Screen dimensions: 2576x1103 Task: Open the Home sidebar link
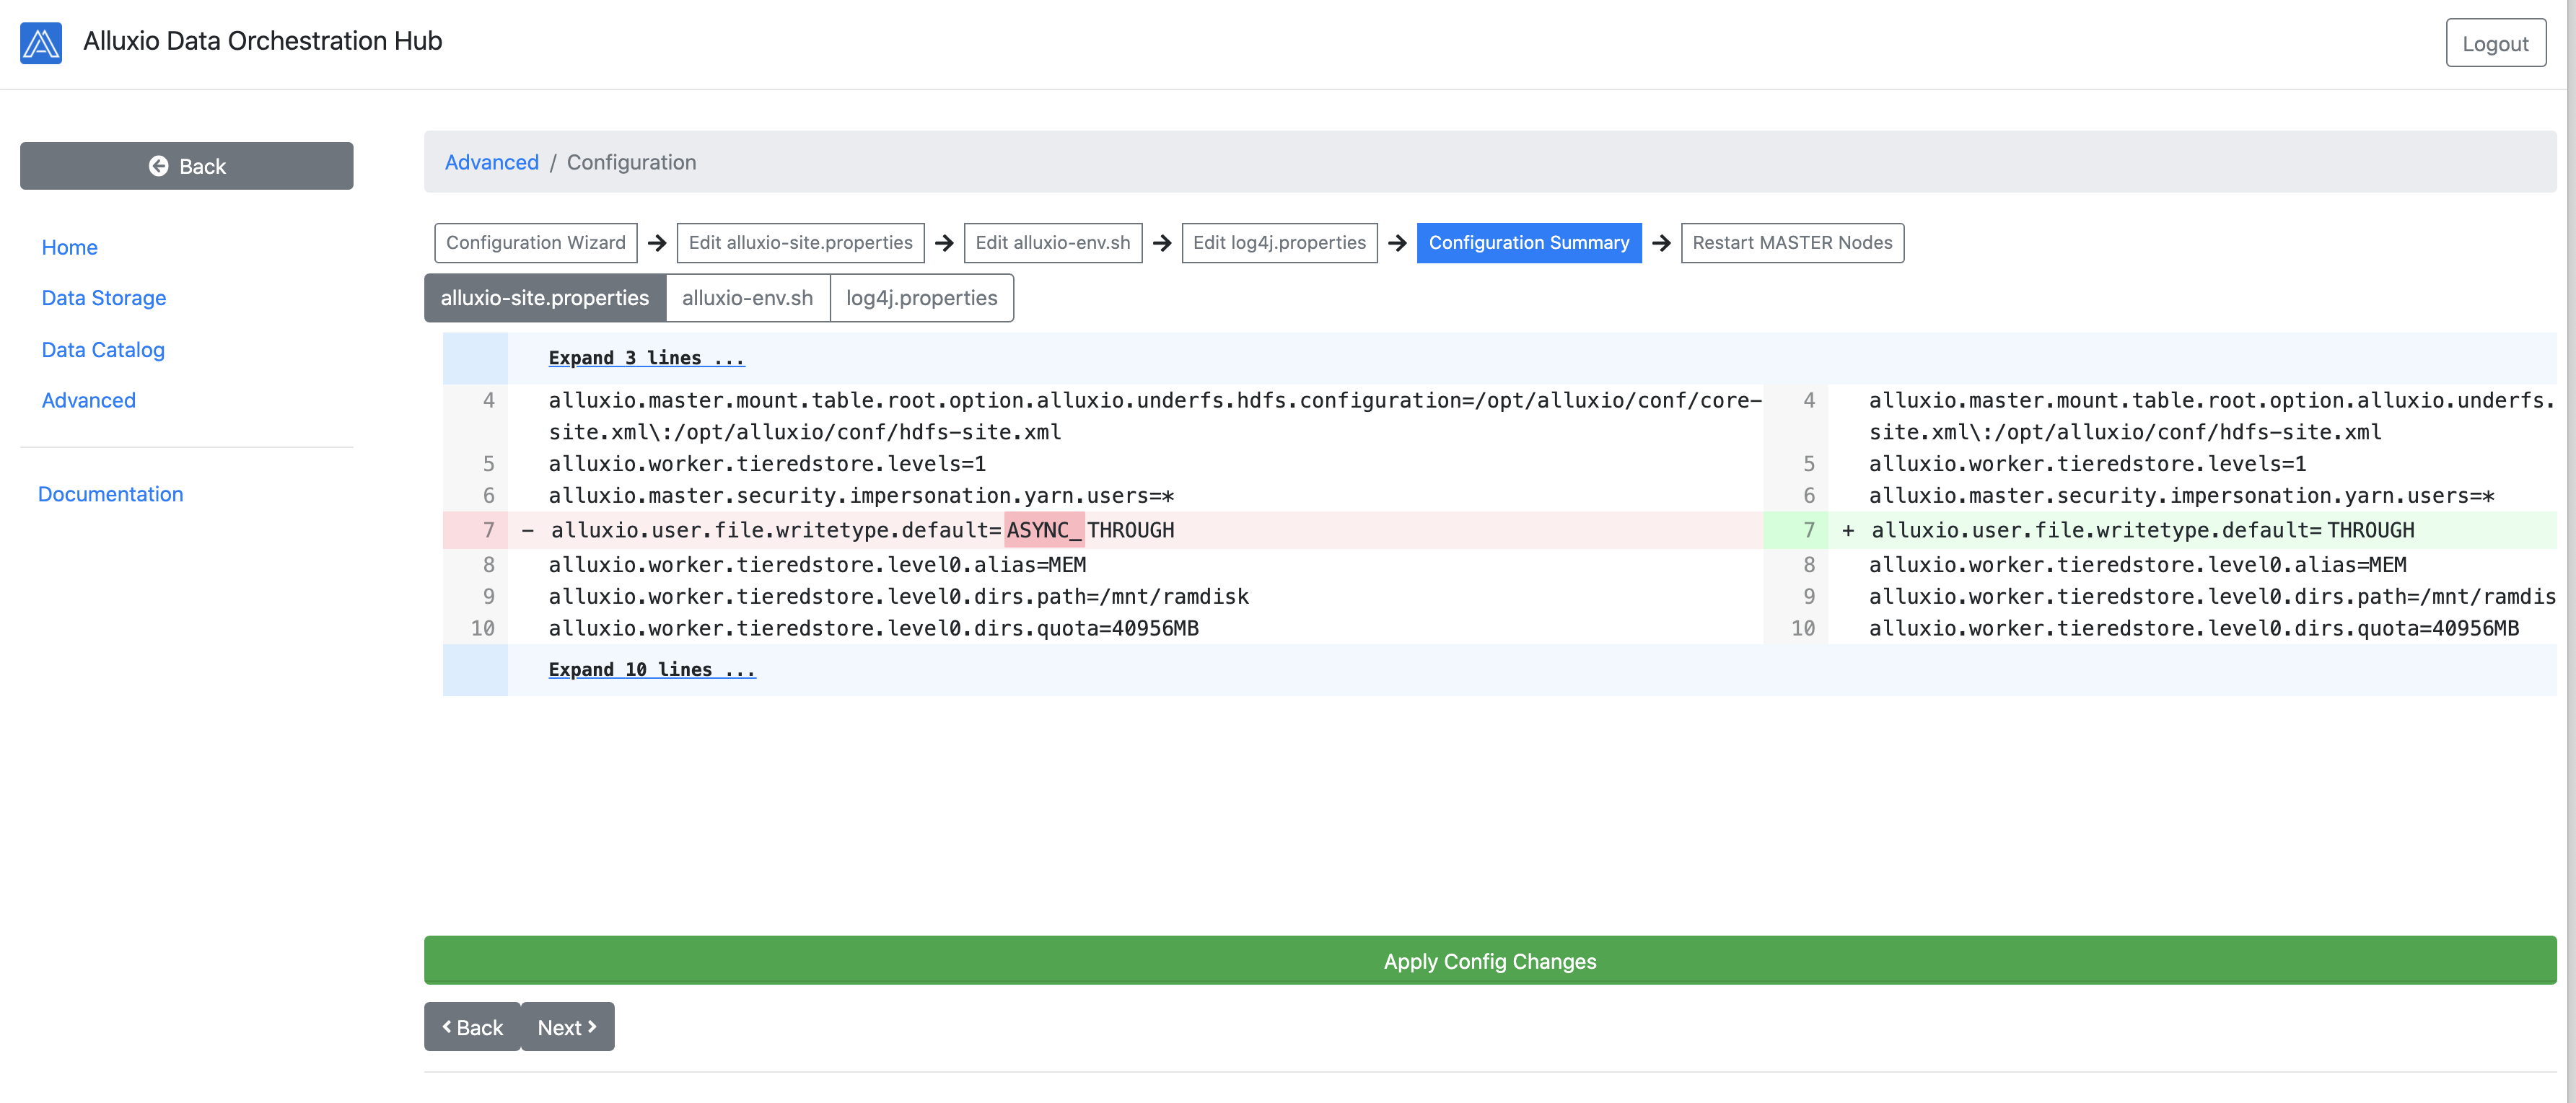click(70, 247)
